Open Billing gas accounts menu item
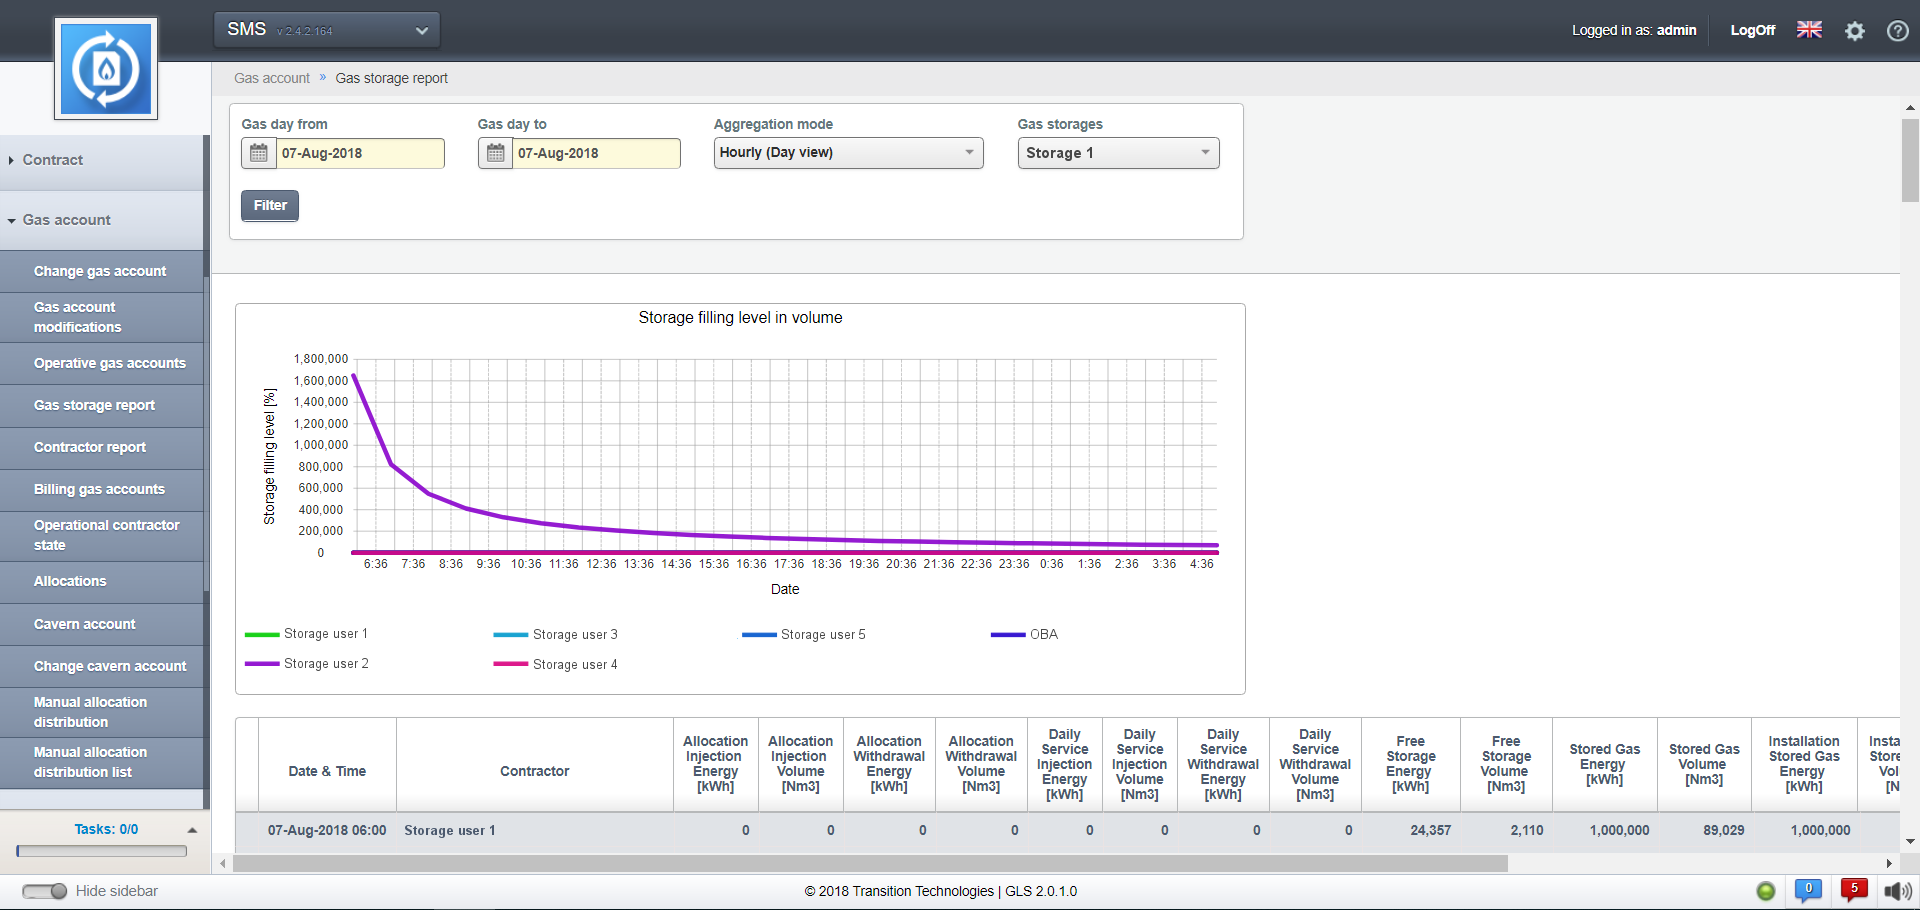Viewport: 1920px width, 910px height. tap(101, 489)
